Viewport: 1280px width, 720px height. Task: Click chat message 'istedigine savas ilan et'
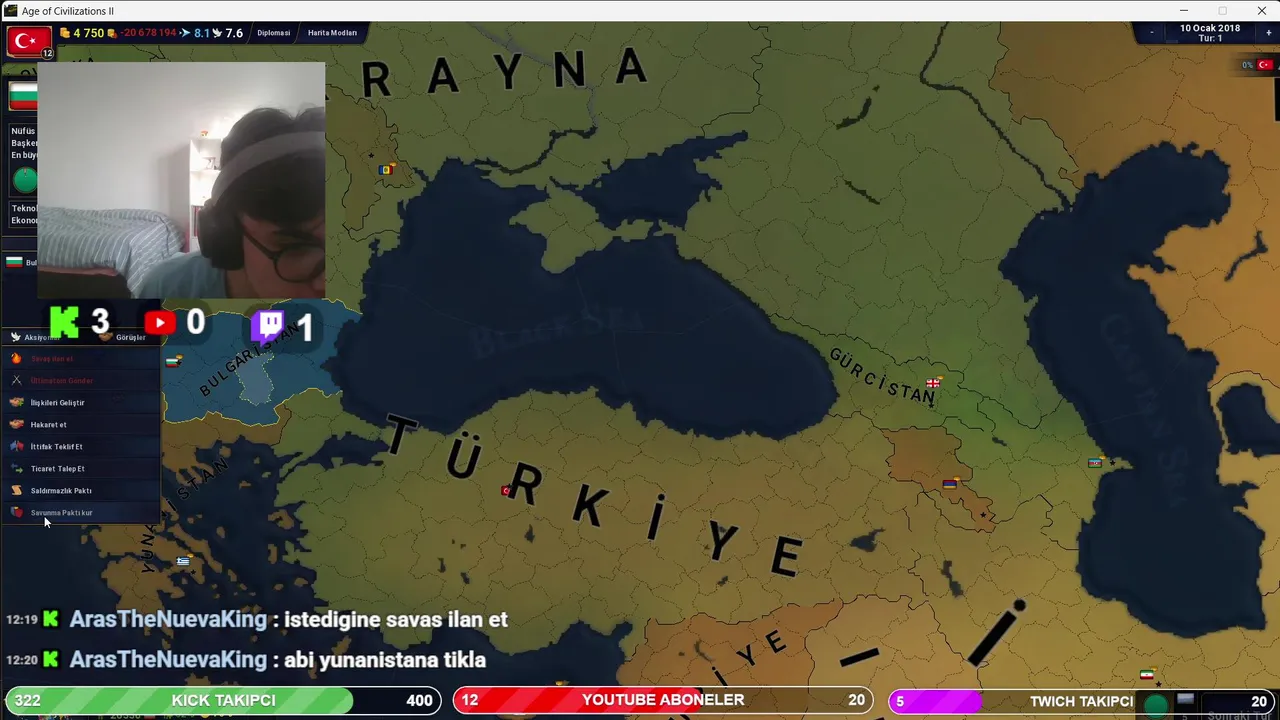pos(396,620)
